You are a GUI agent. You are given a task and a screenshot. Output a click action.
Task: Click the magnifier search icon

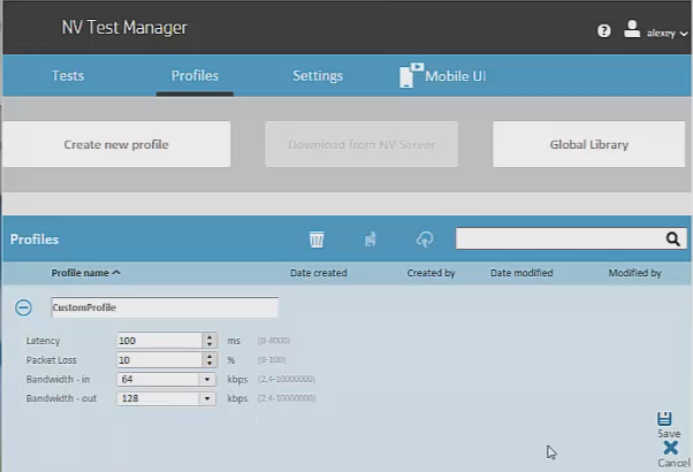coord(674,239)
